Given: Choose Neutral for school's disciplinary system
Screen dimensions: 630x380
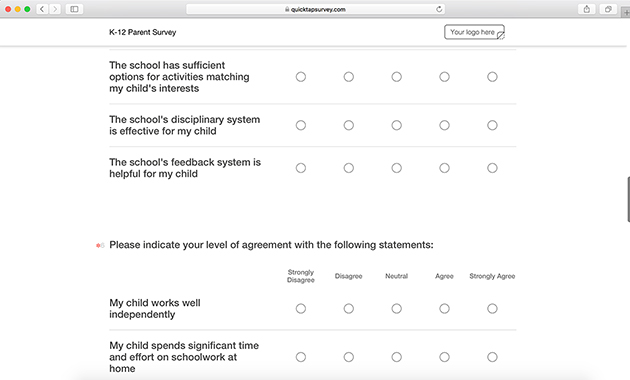Looking at the screenshot, I should pos(397,125).
